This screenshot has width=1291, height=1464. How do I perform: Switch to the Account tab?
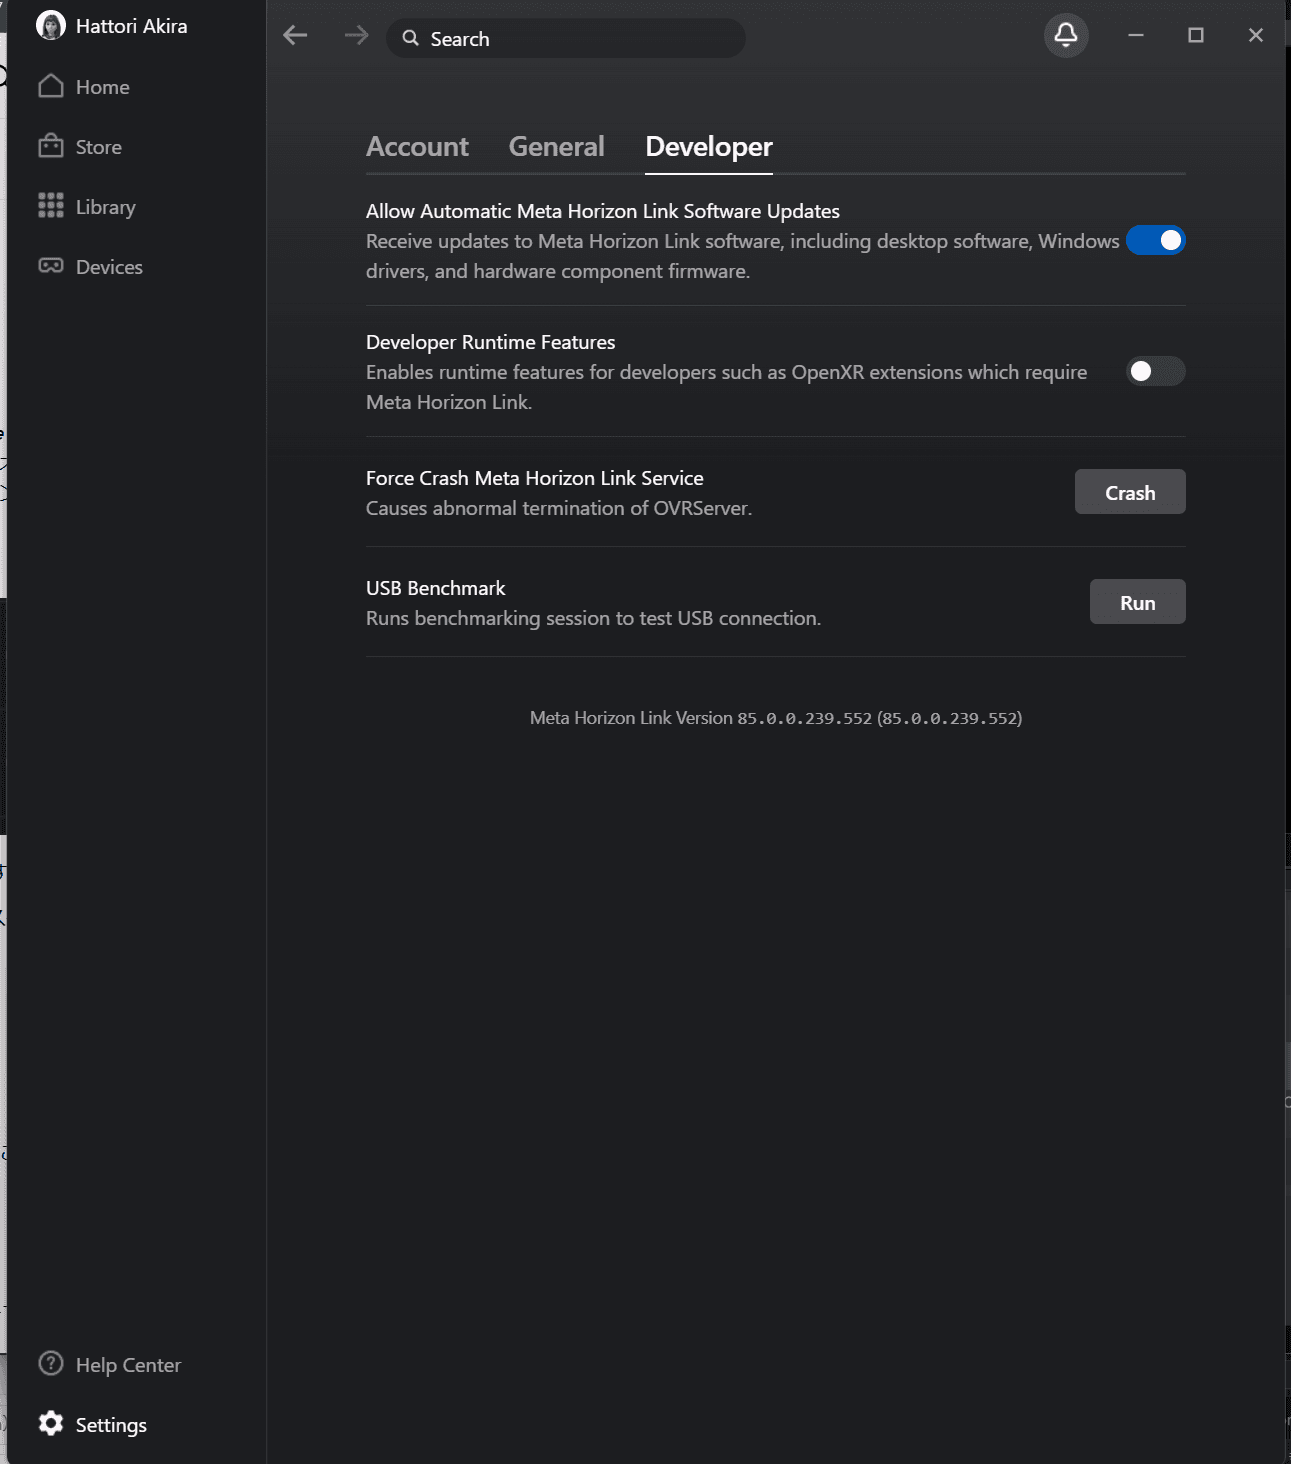click(417, 147)
